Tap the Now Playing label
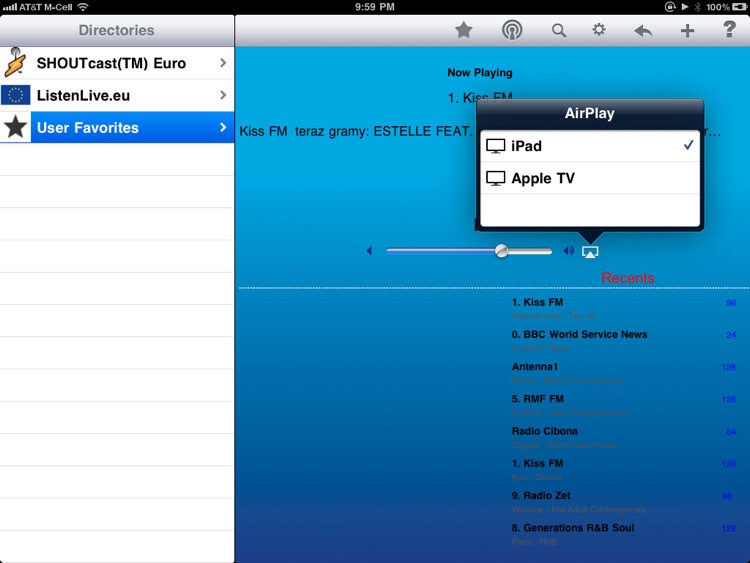This screenshot has height=563, width=750. (x=480, y=73)
